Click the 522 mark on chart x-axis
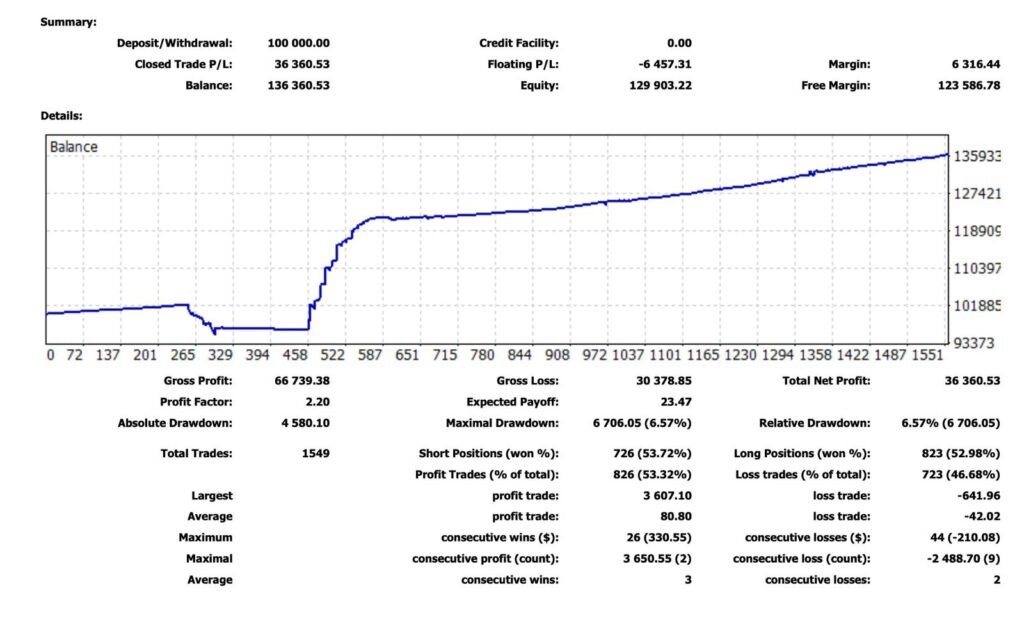The height and width of the screenshot is (628, 1024). (x=332, y=355)
